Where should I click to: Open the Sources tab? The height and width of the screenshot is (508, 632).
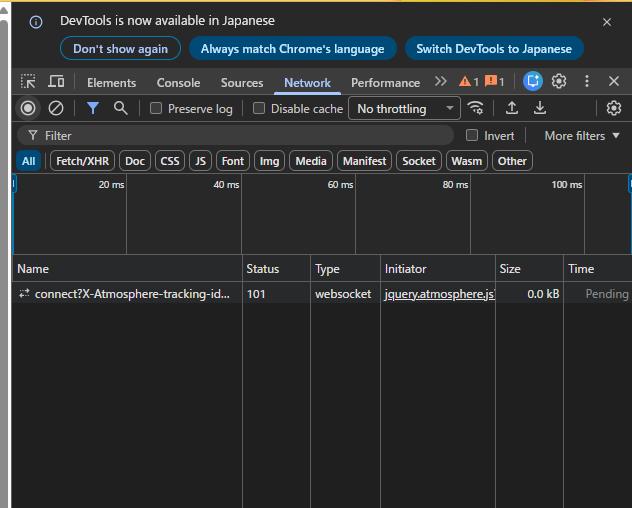point(242,83)
